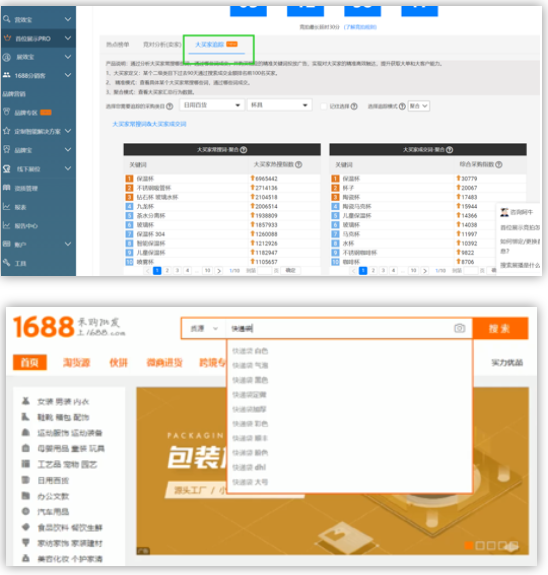Viewport: 548px width, 575px height.
Task: Click the second carousel indicator square
Action: [x=479, y=545]
